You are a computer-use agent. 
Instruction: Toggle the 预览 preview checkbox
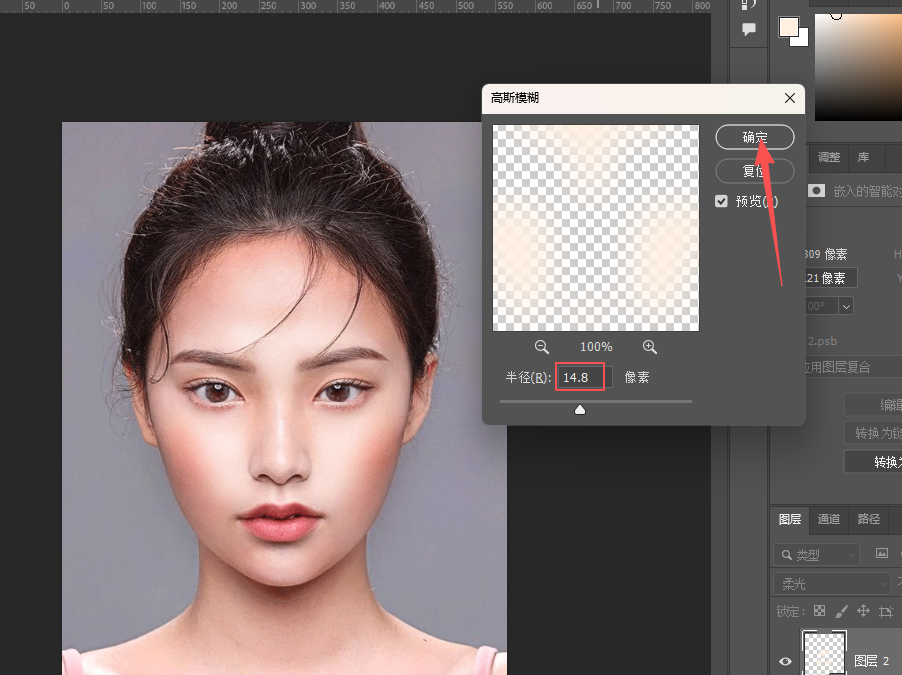coord(721,201)
